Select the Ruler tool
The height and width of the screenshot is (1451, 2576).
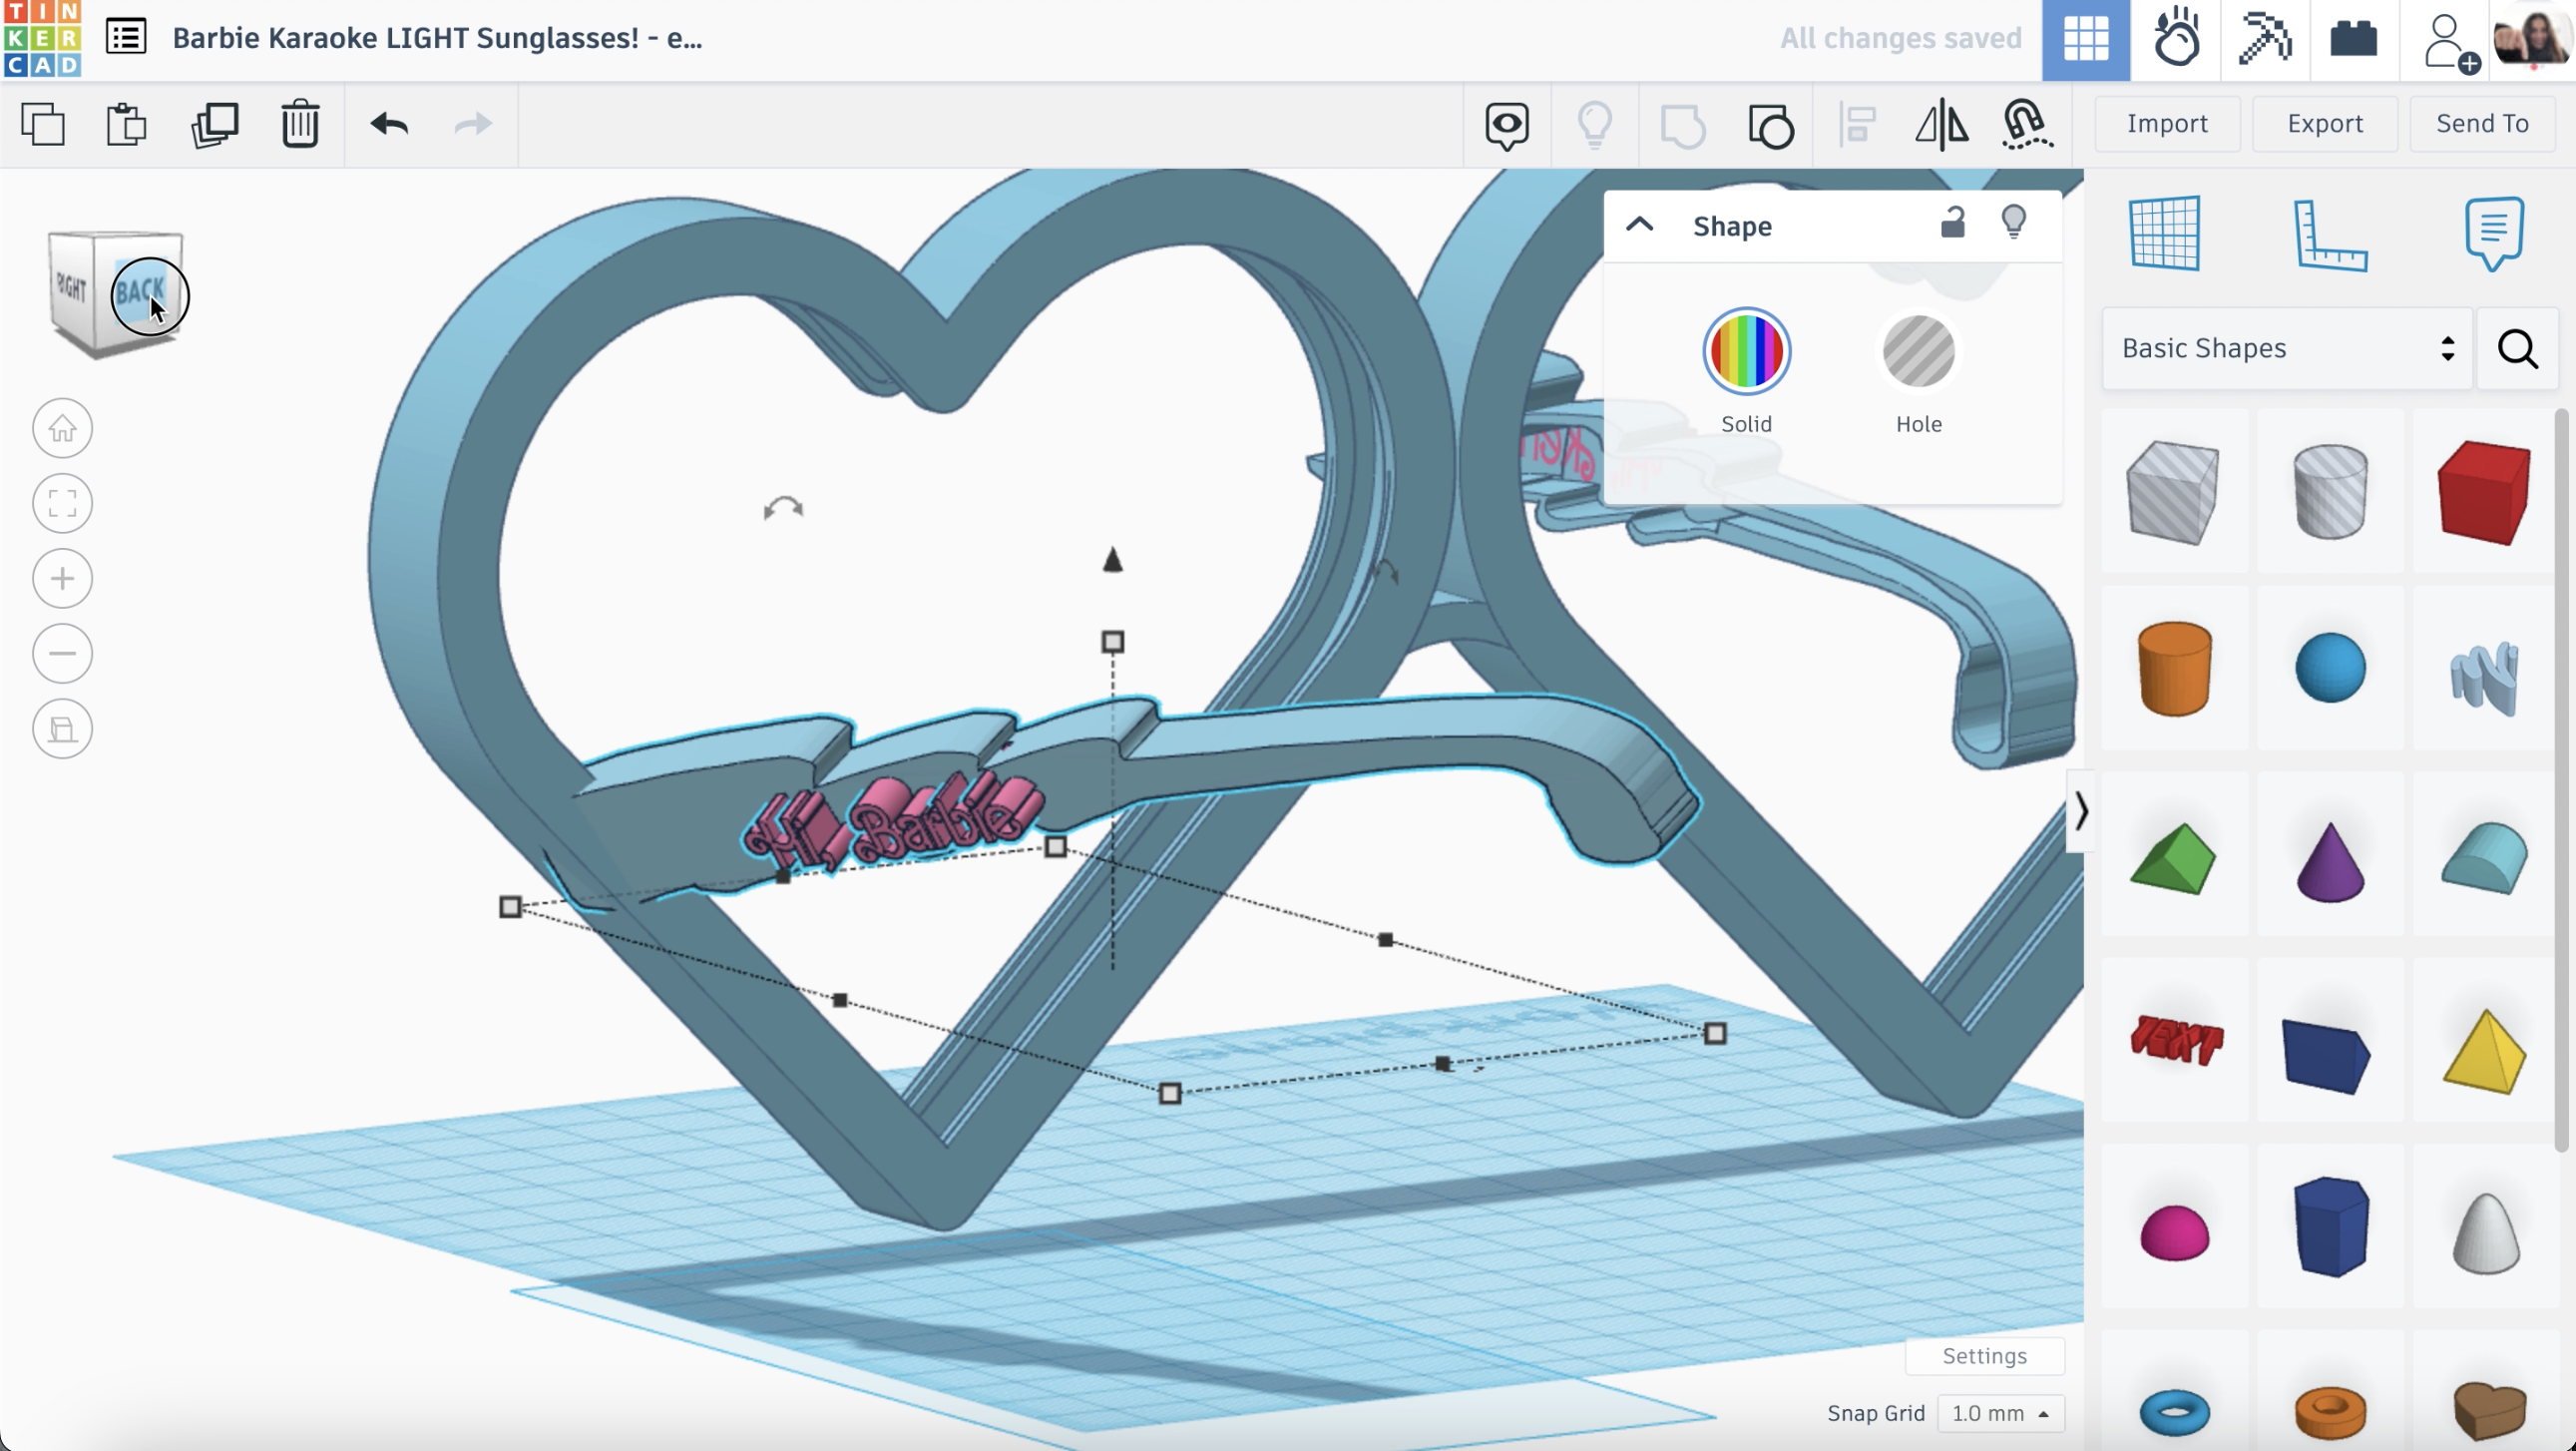click(x=2329, y=235)
